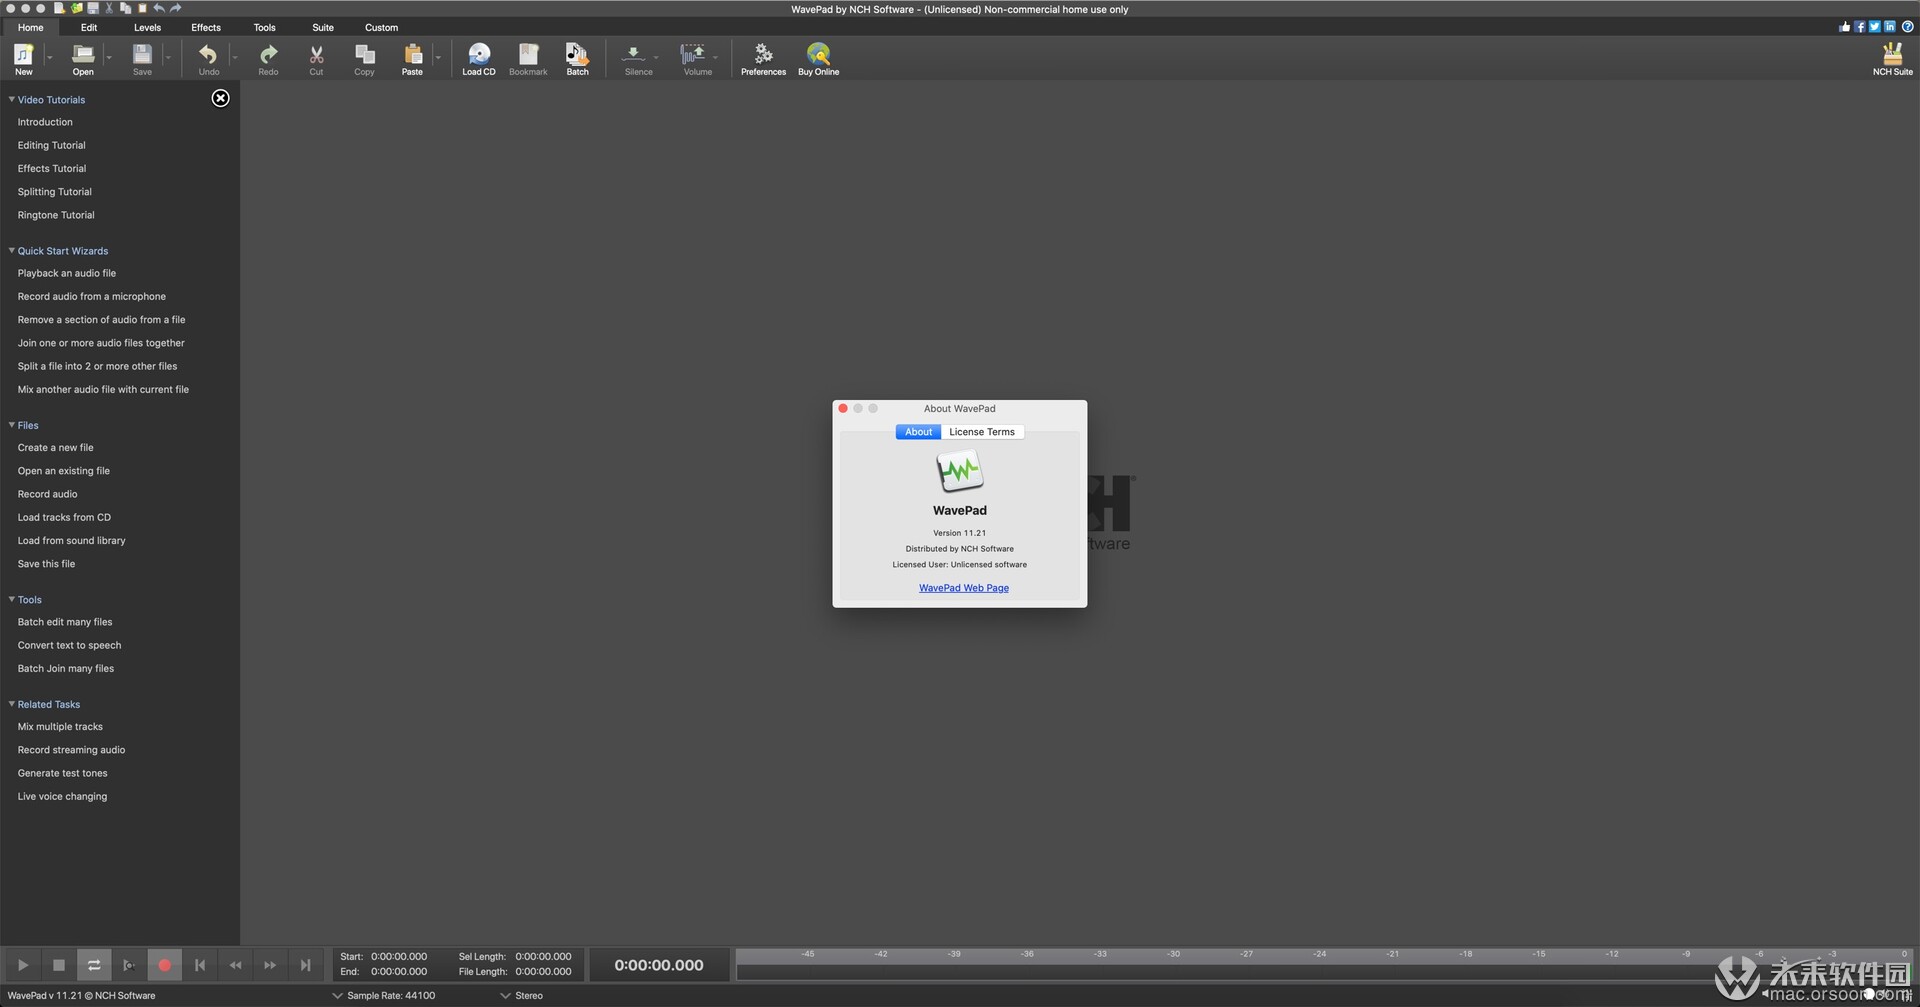Switch to the Edit ribbon tab
The width and height of the screenshot is (1920, 1007).
tap(89, 27)
